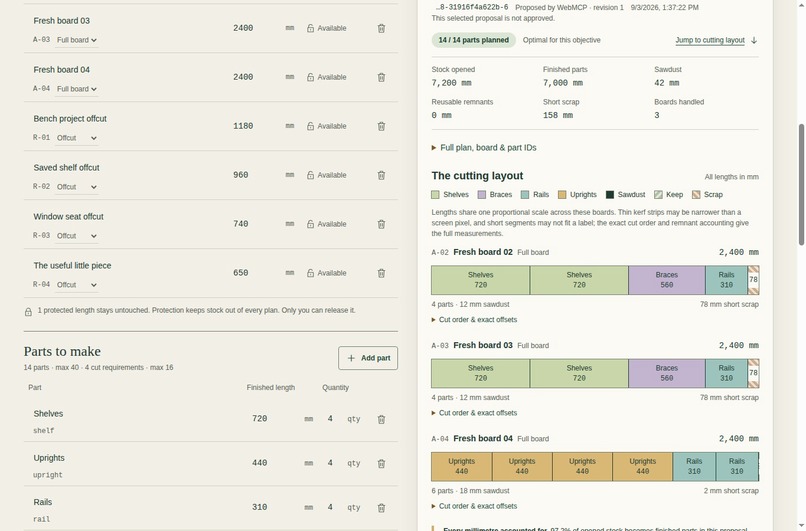
Task: Open the Full board dropdown for board A-03
Action: [77, 40]
